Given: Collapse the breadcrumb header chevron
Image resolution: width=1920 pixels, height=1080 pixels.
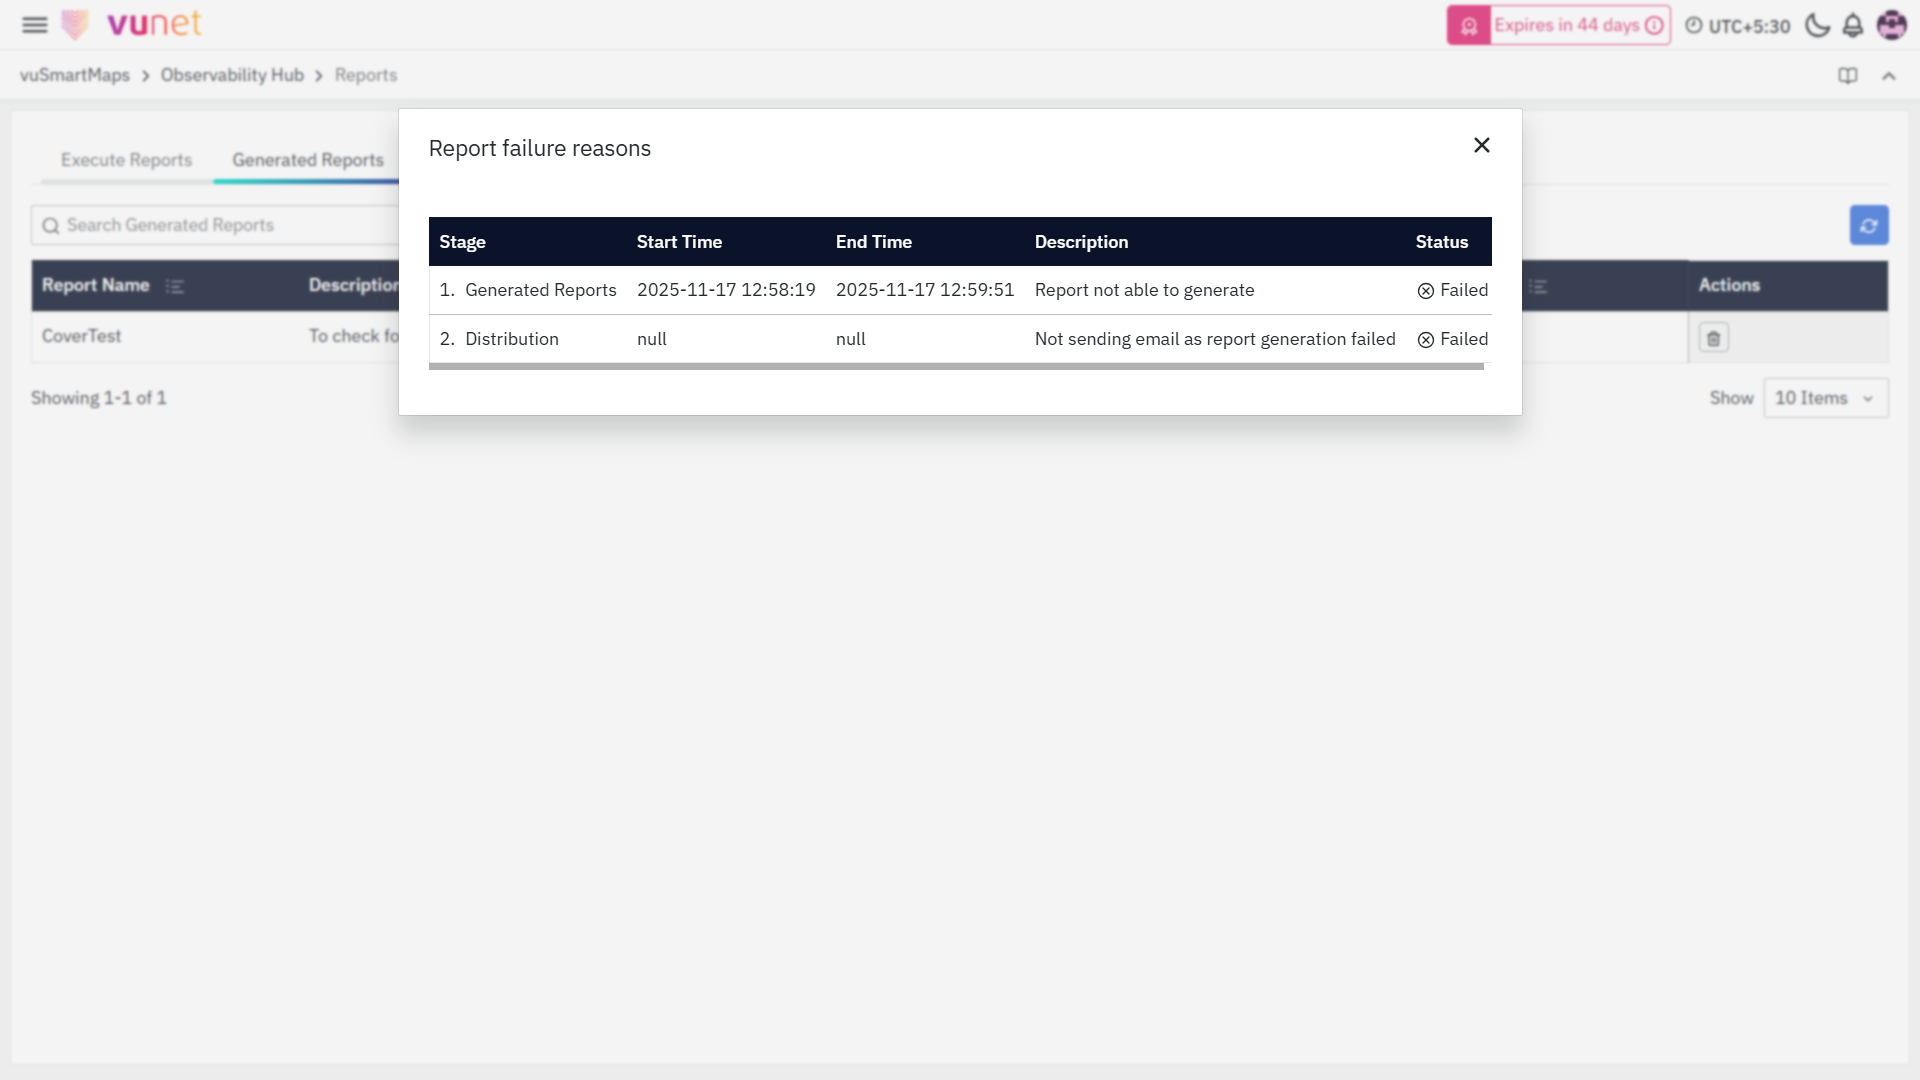Looking at the screenshot, I should tap(1889, 76).
